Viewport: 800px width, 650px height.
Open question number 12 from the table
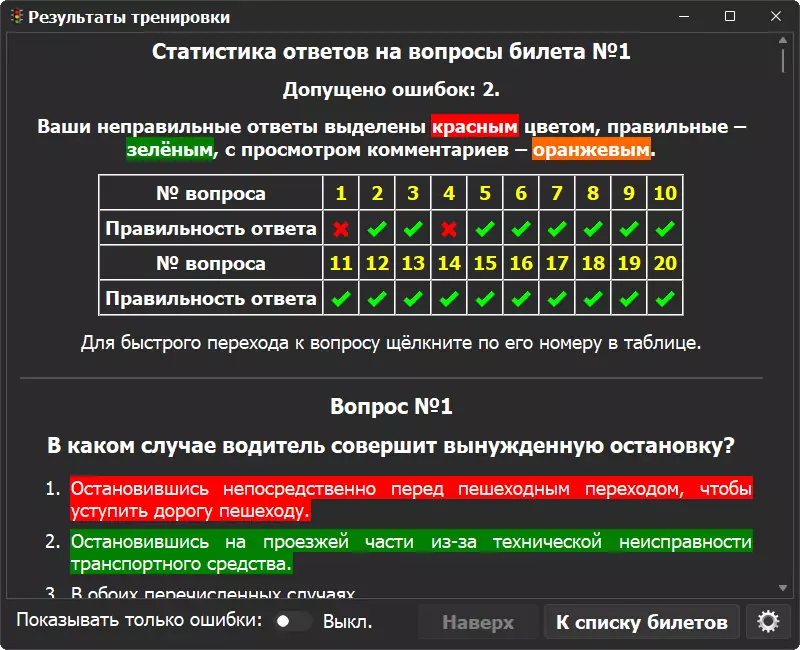click(377, 263)
